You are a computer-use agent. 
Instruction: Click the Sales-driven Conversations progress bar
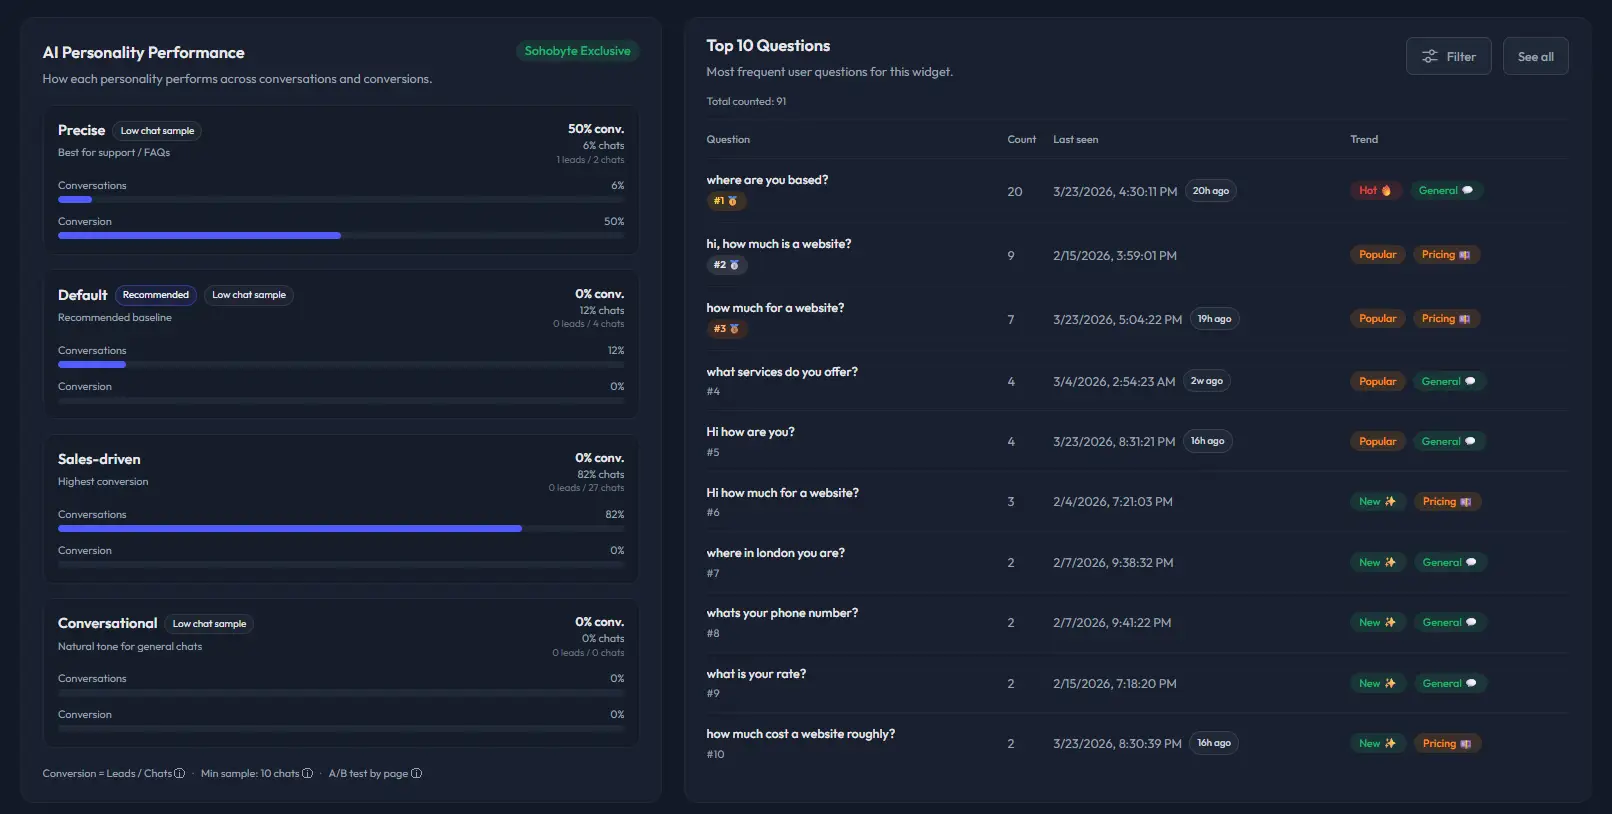(x=341, y=529)
